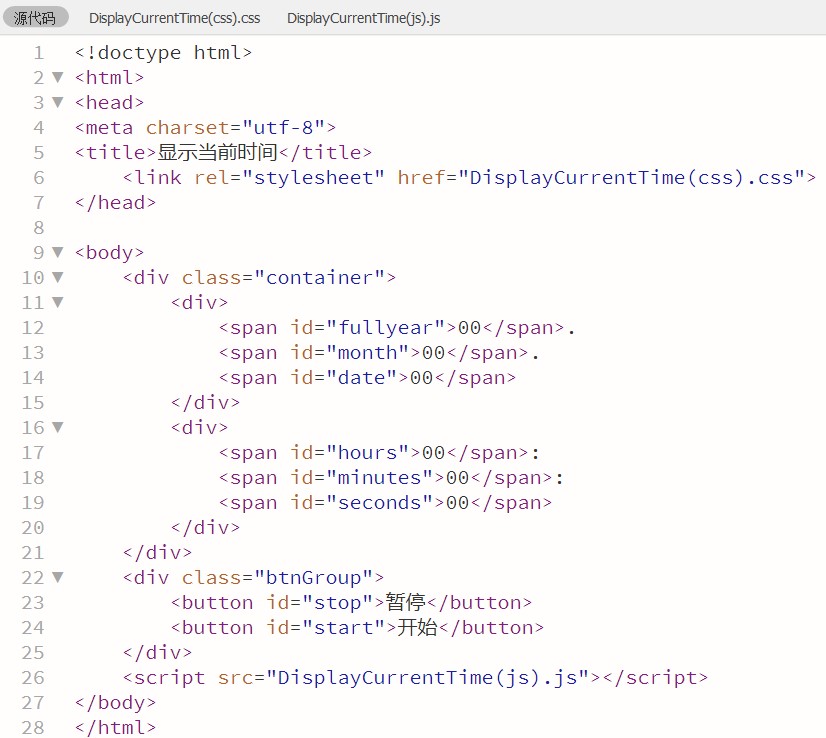The height and width of the screenshot is (738, 826).
Task: Click the closing </div> on line 21
Action: tap(158, 553)
